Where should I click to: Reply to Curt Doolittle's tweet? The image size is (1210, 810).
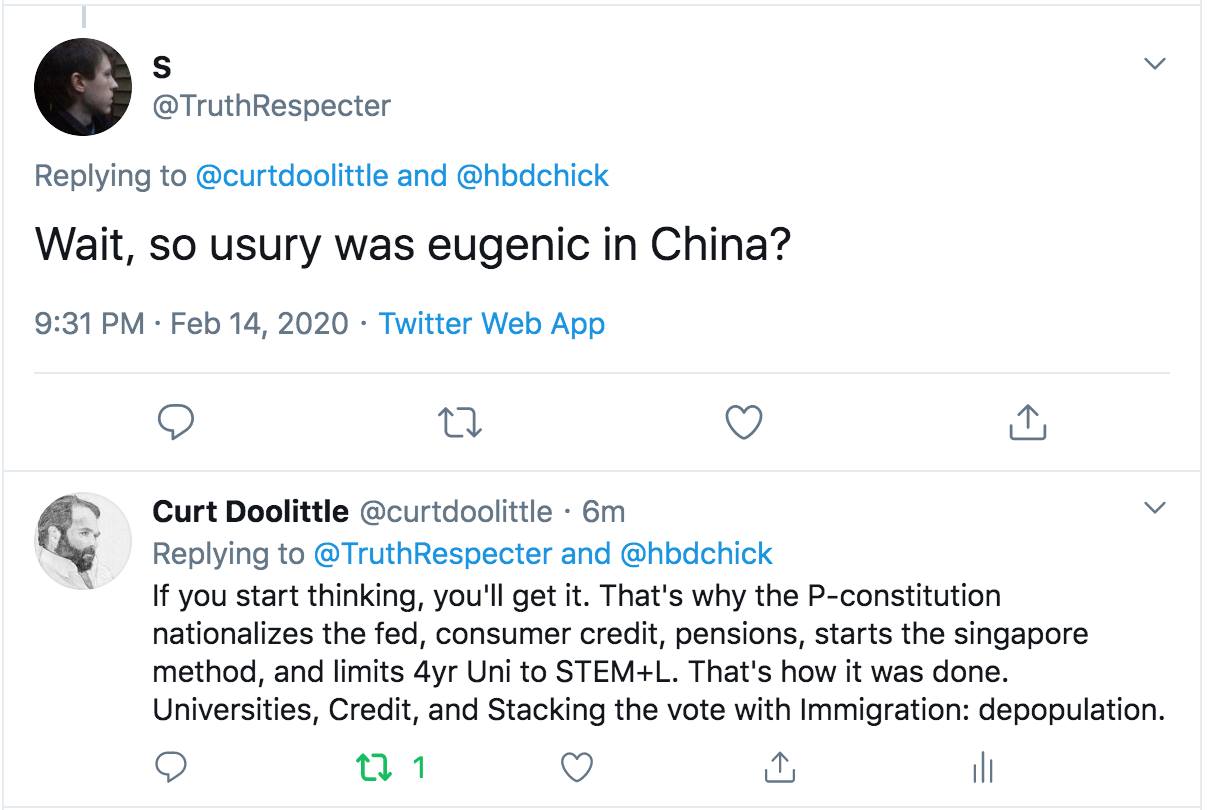point(175,767)
